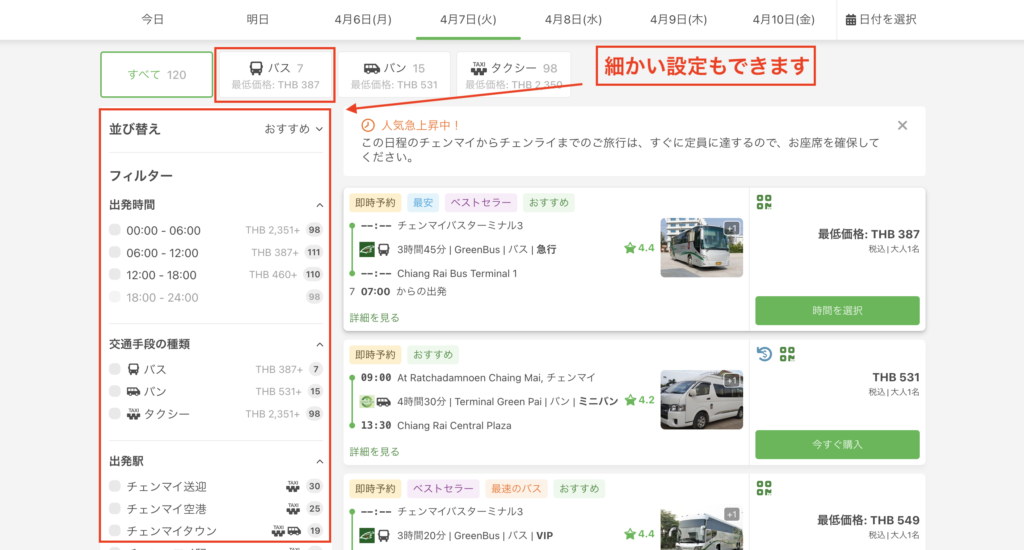This screenshot has height=550, width=1024.
Task: Click star rating 4.4 on THB 387 card
Action: tap(639, 248)
